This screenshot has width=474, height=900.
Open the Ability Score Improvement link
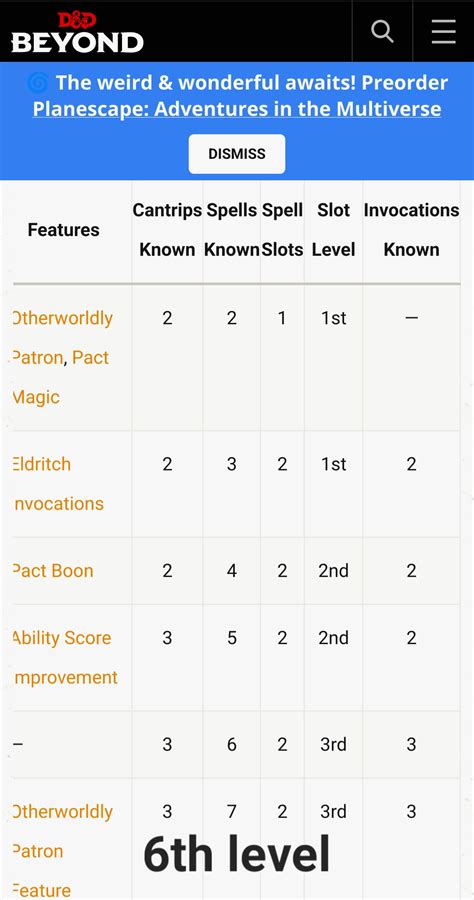(65, 658)
